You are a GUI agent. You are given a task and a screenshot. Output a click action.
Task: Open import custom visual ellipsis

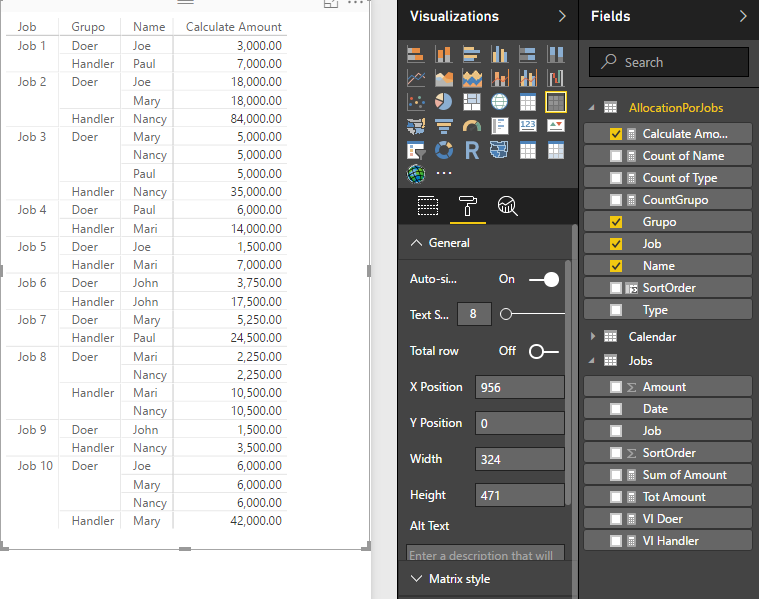443,173
